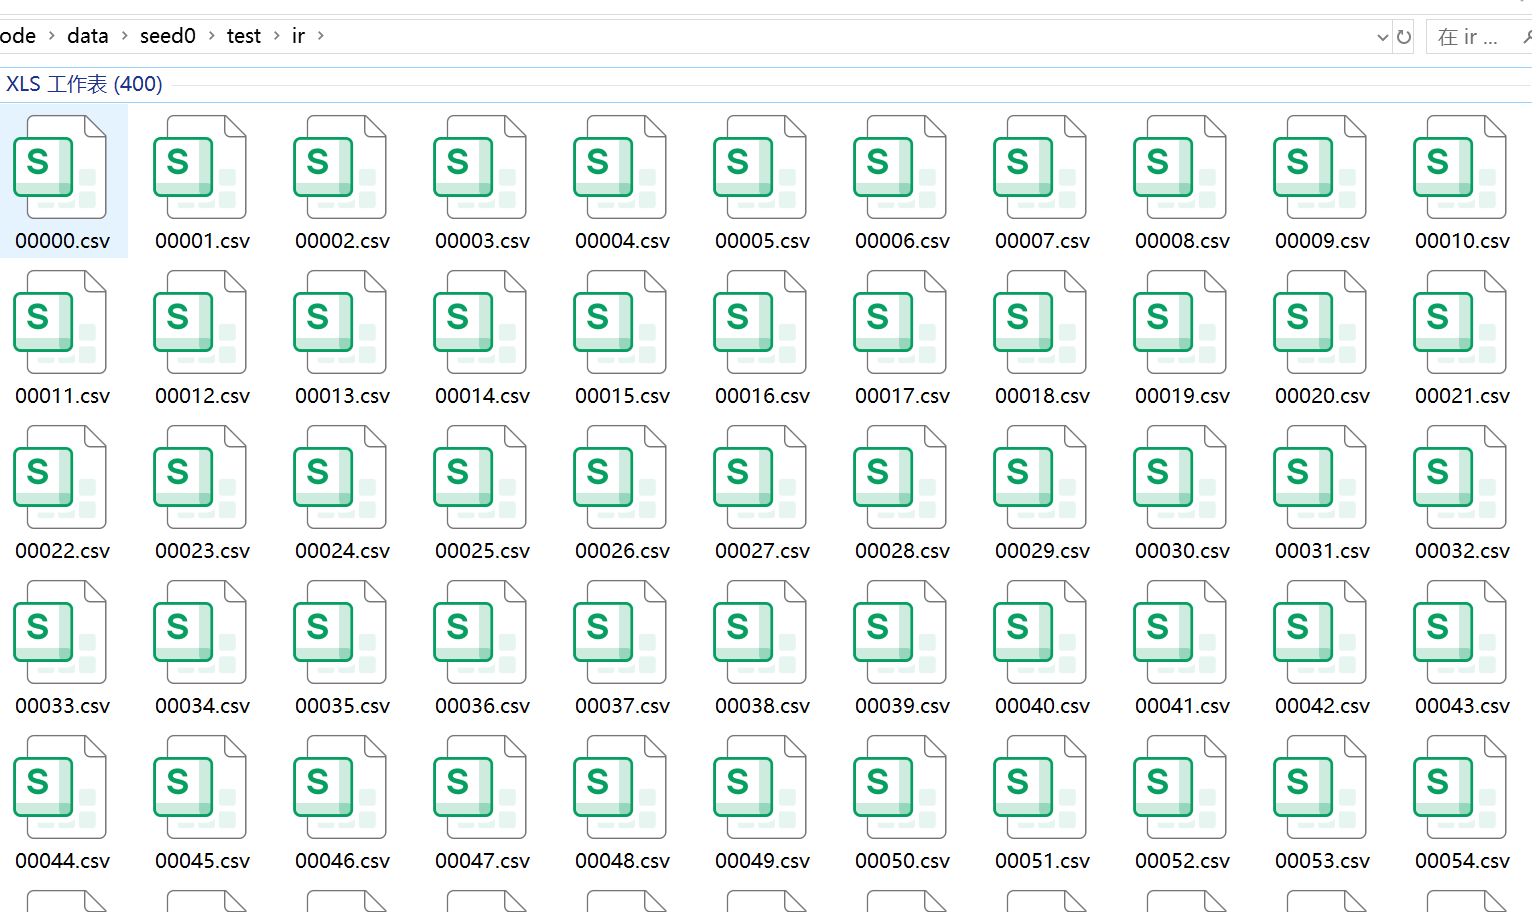Screen dimensions: 1532x912
Task: Expand chevron after 'data' in path
Action: tap(125, 36)
